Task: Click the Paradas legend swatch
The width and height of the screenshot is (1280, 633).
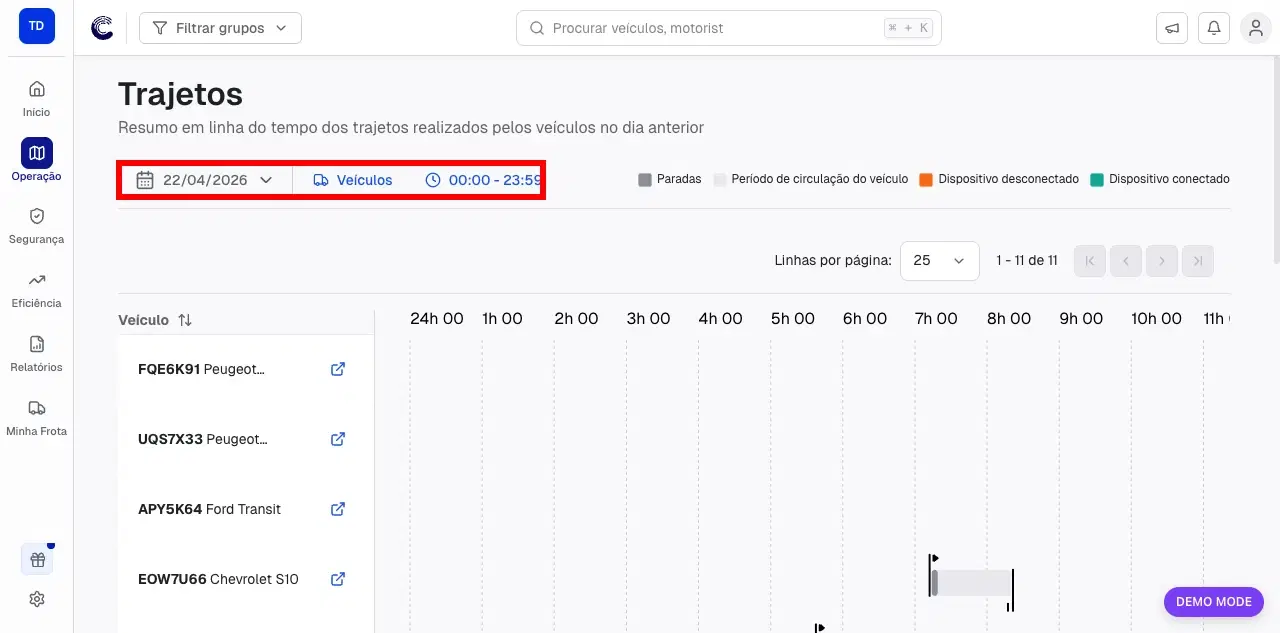Action: click(x=645, y=180)
